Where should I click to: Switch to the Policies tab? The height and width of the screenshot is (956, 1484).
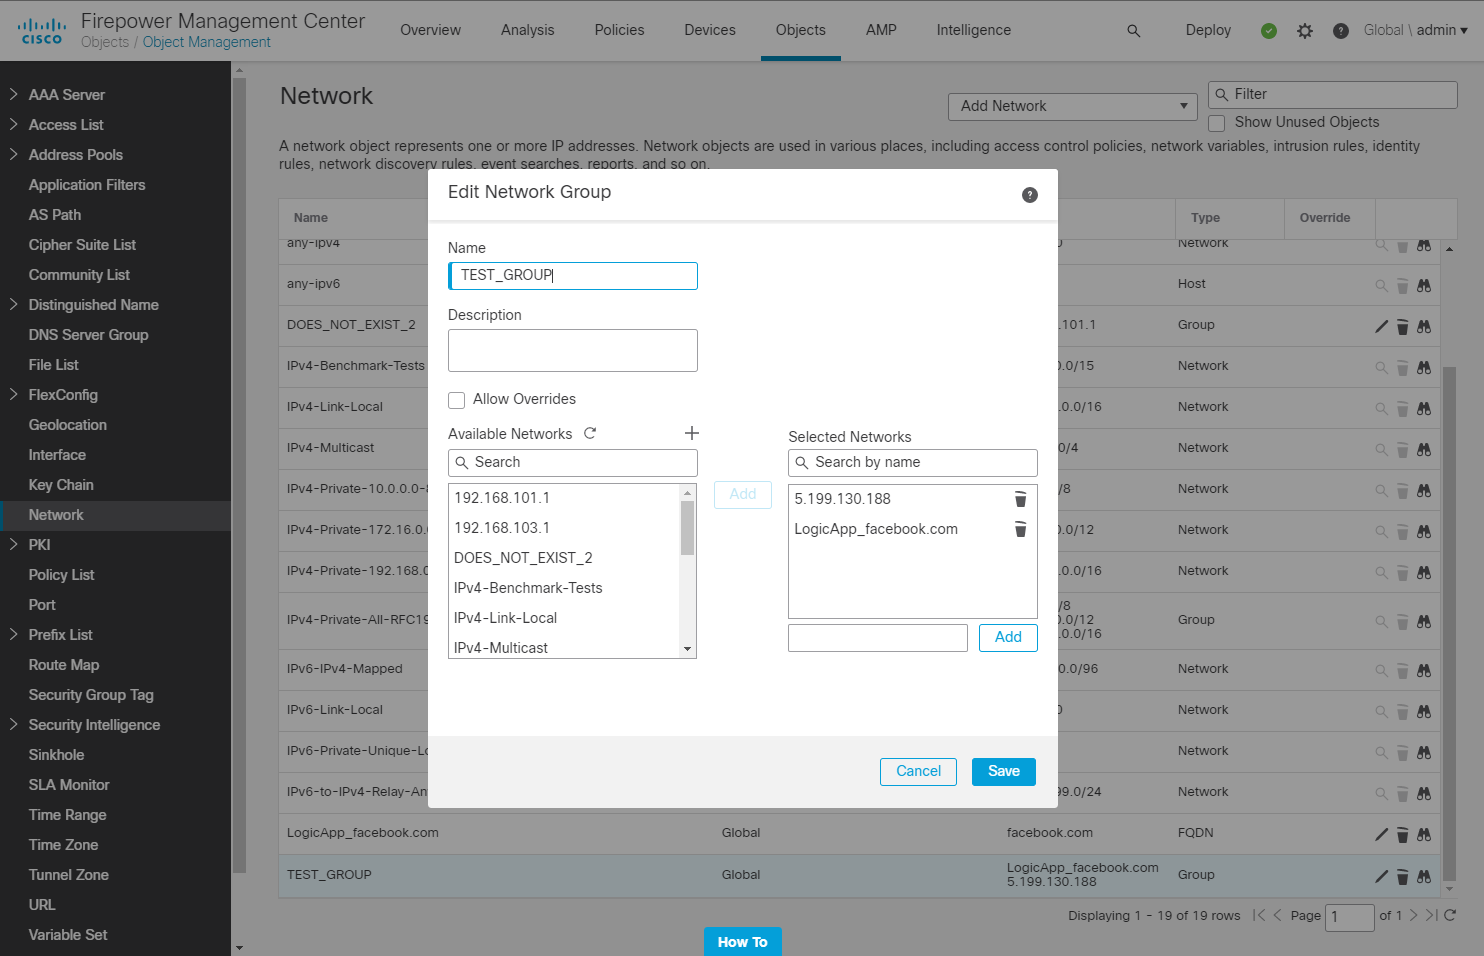point(619,30)
